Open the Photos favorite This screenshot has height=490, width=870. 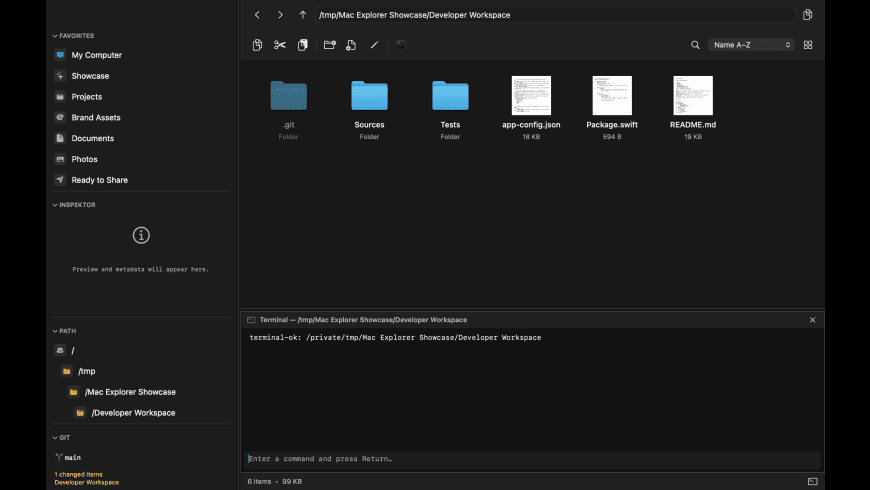point(84,159)
